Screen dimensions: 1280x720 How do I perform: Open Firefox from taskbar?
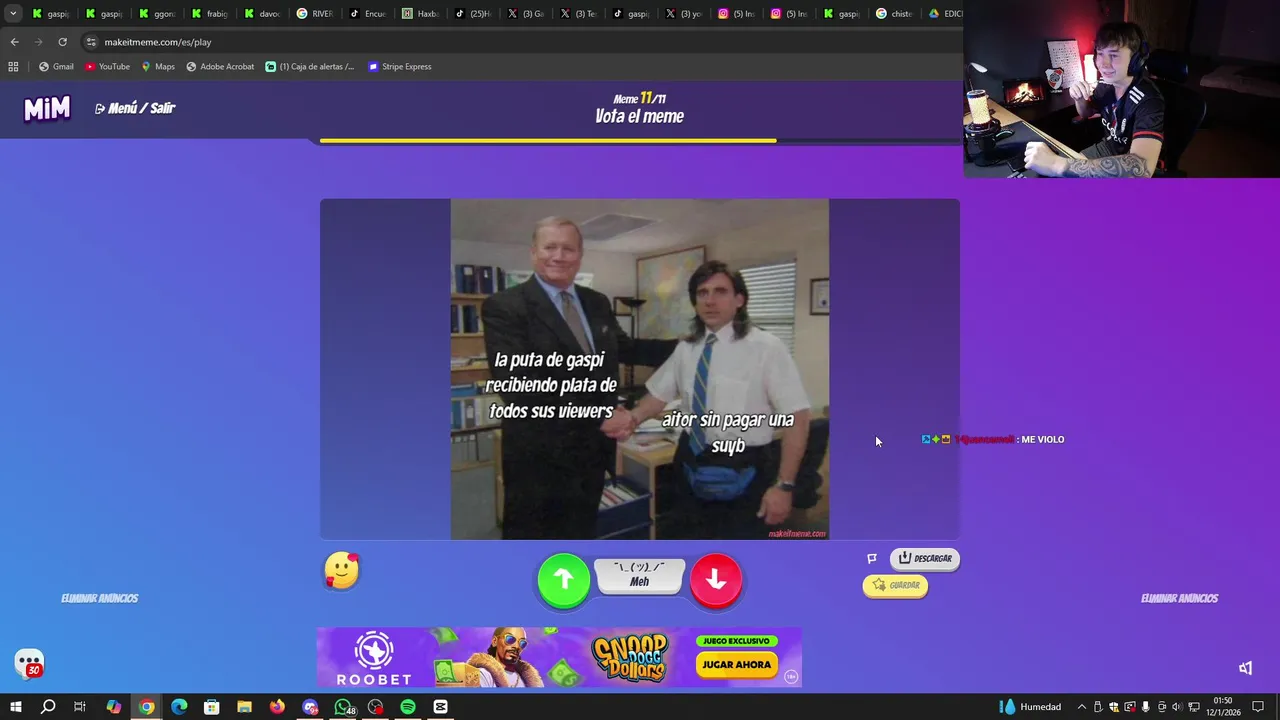pyautogui.click(x=277, y=707)
